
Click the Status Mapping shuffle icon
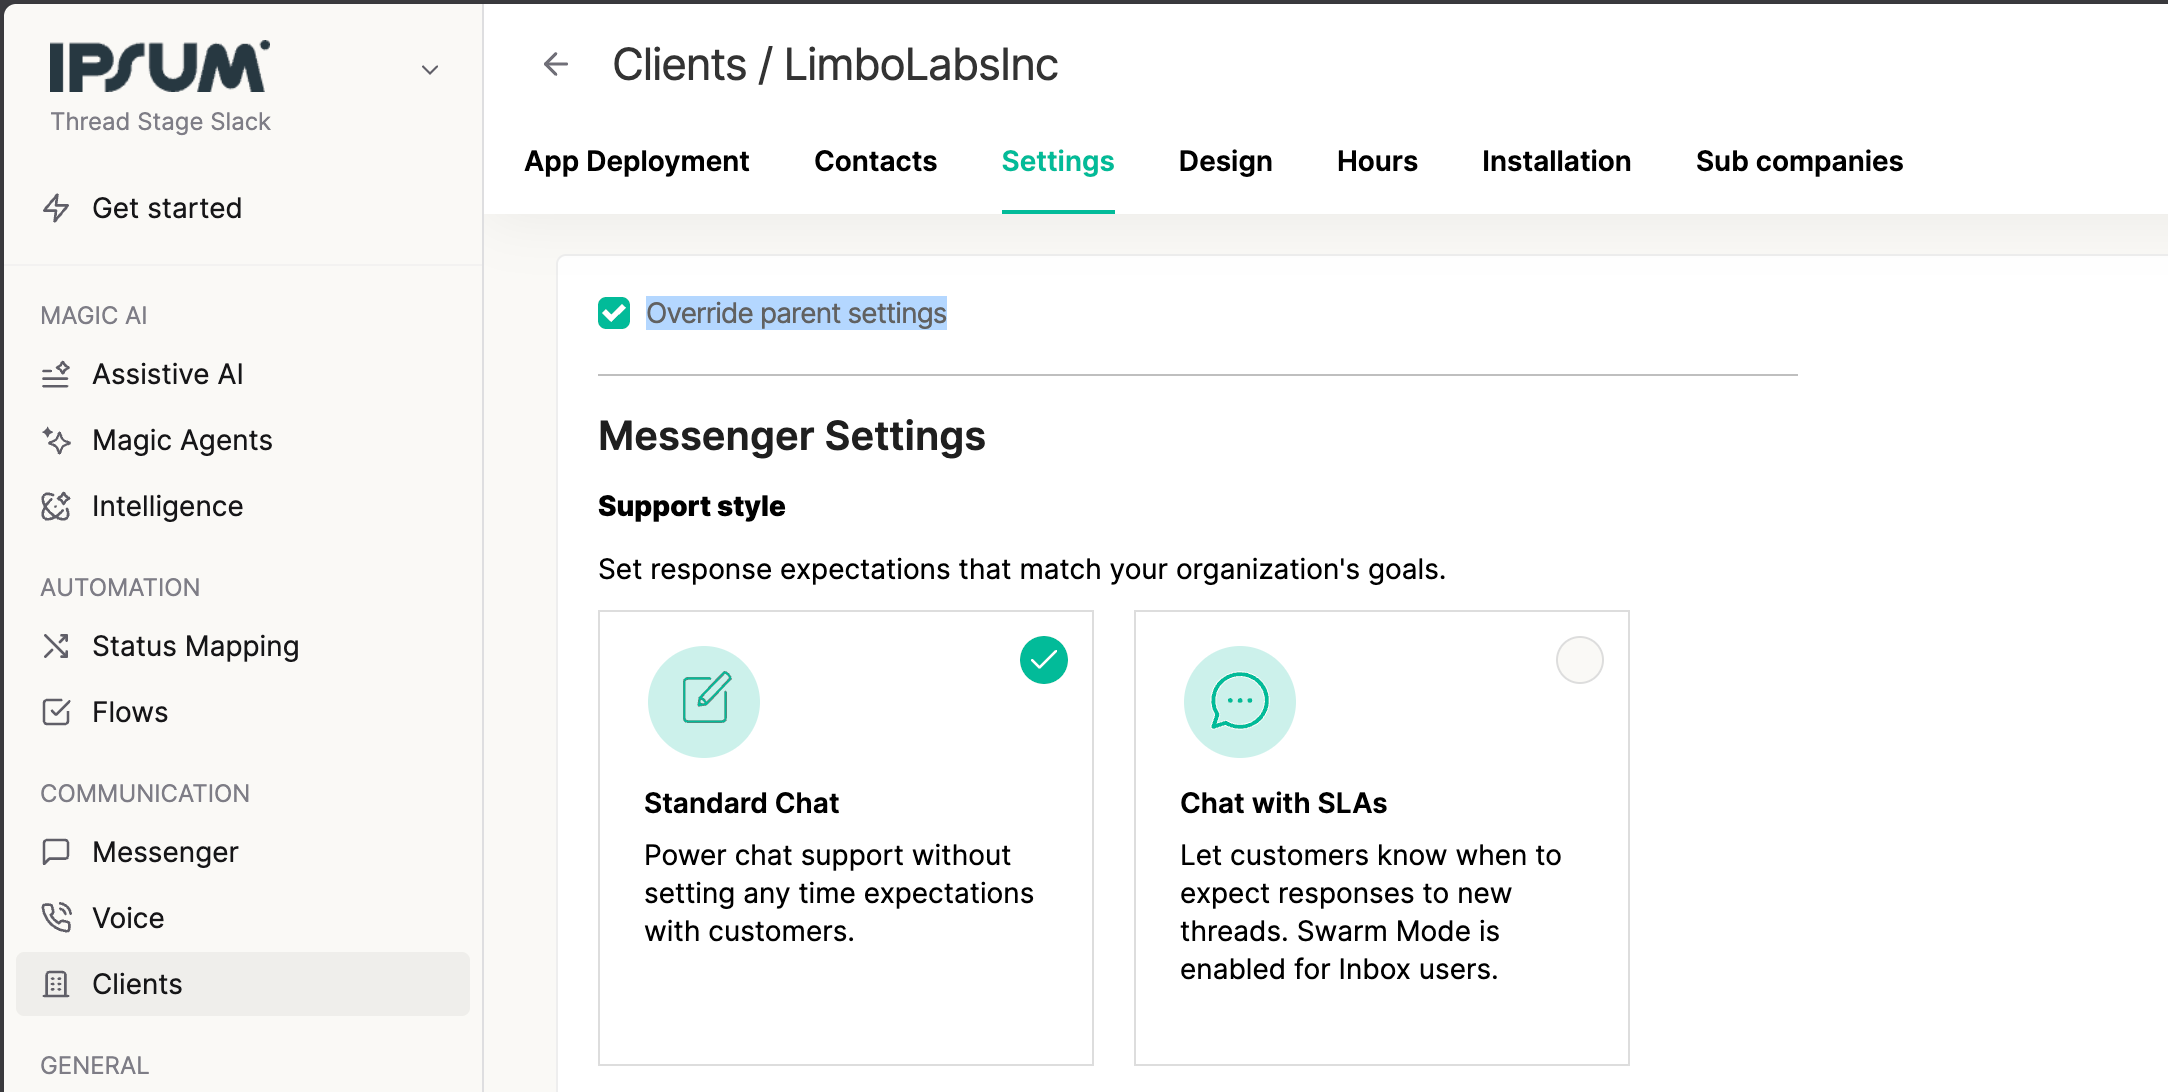click(56, 646)
